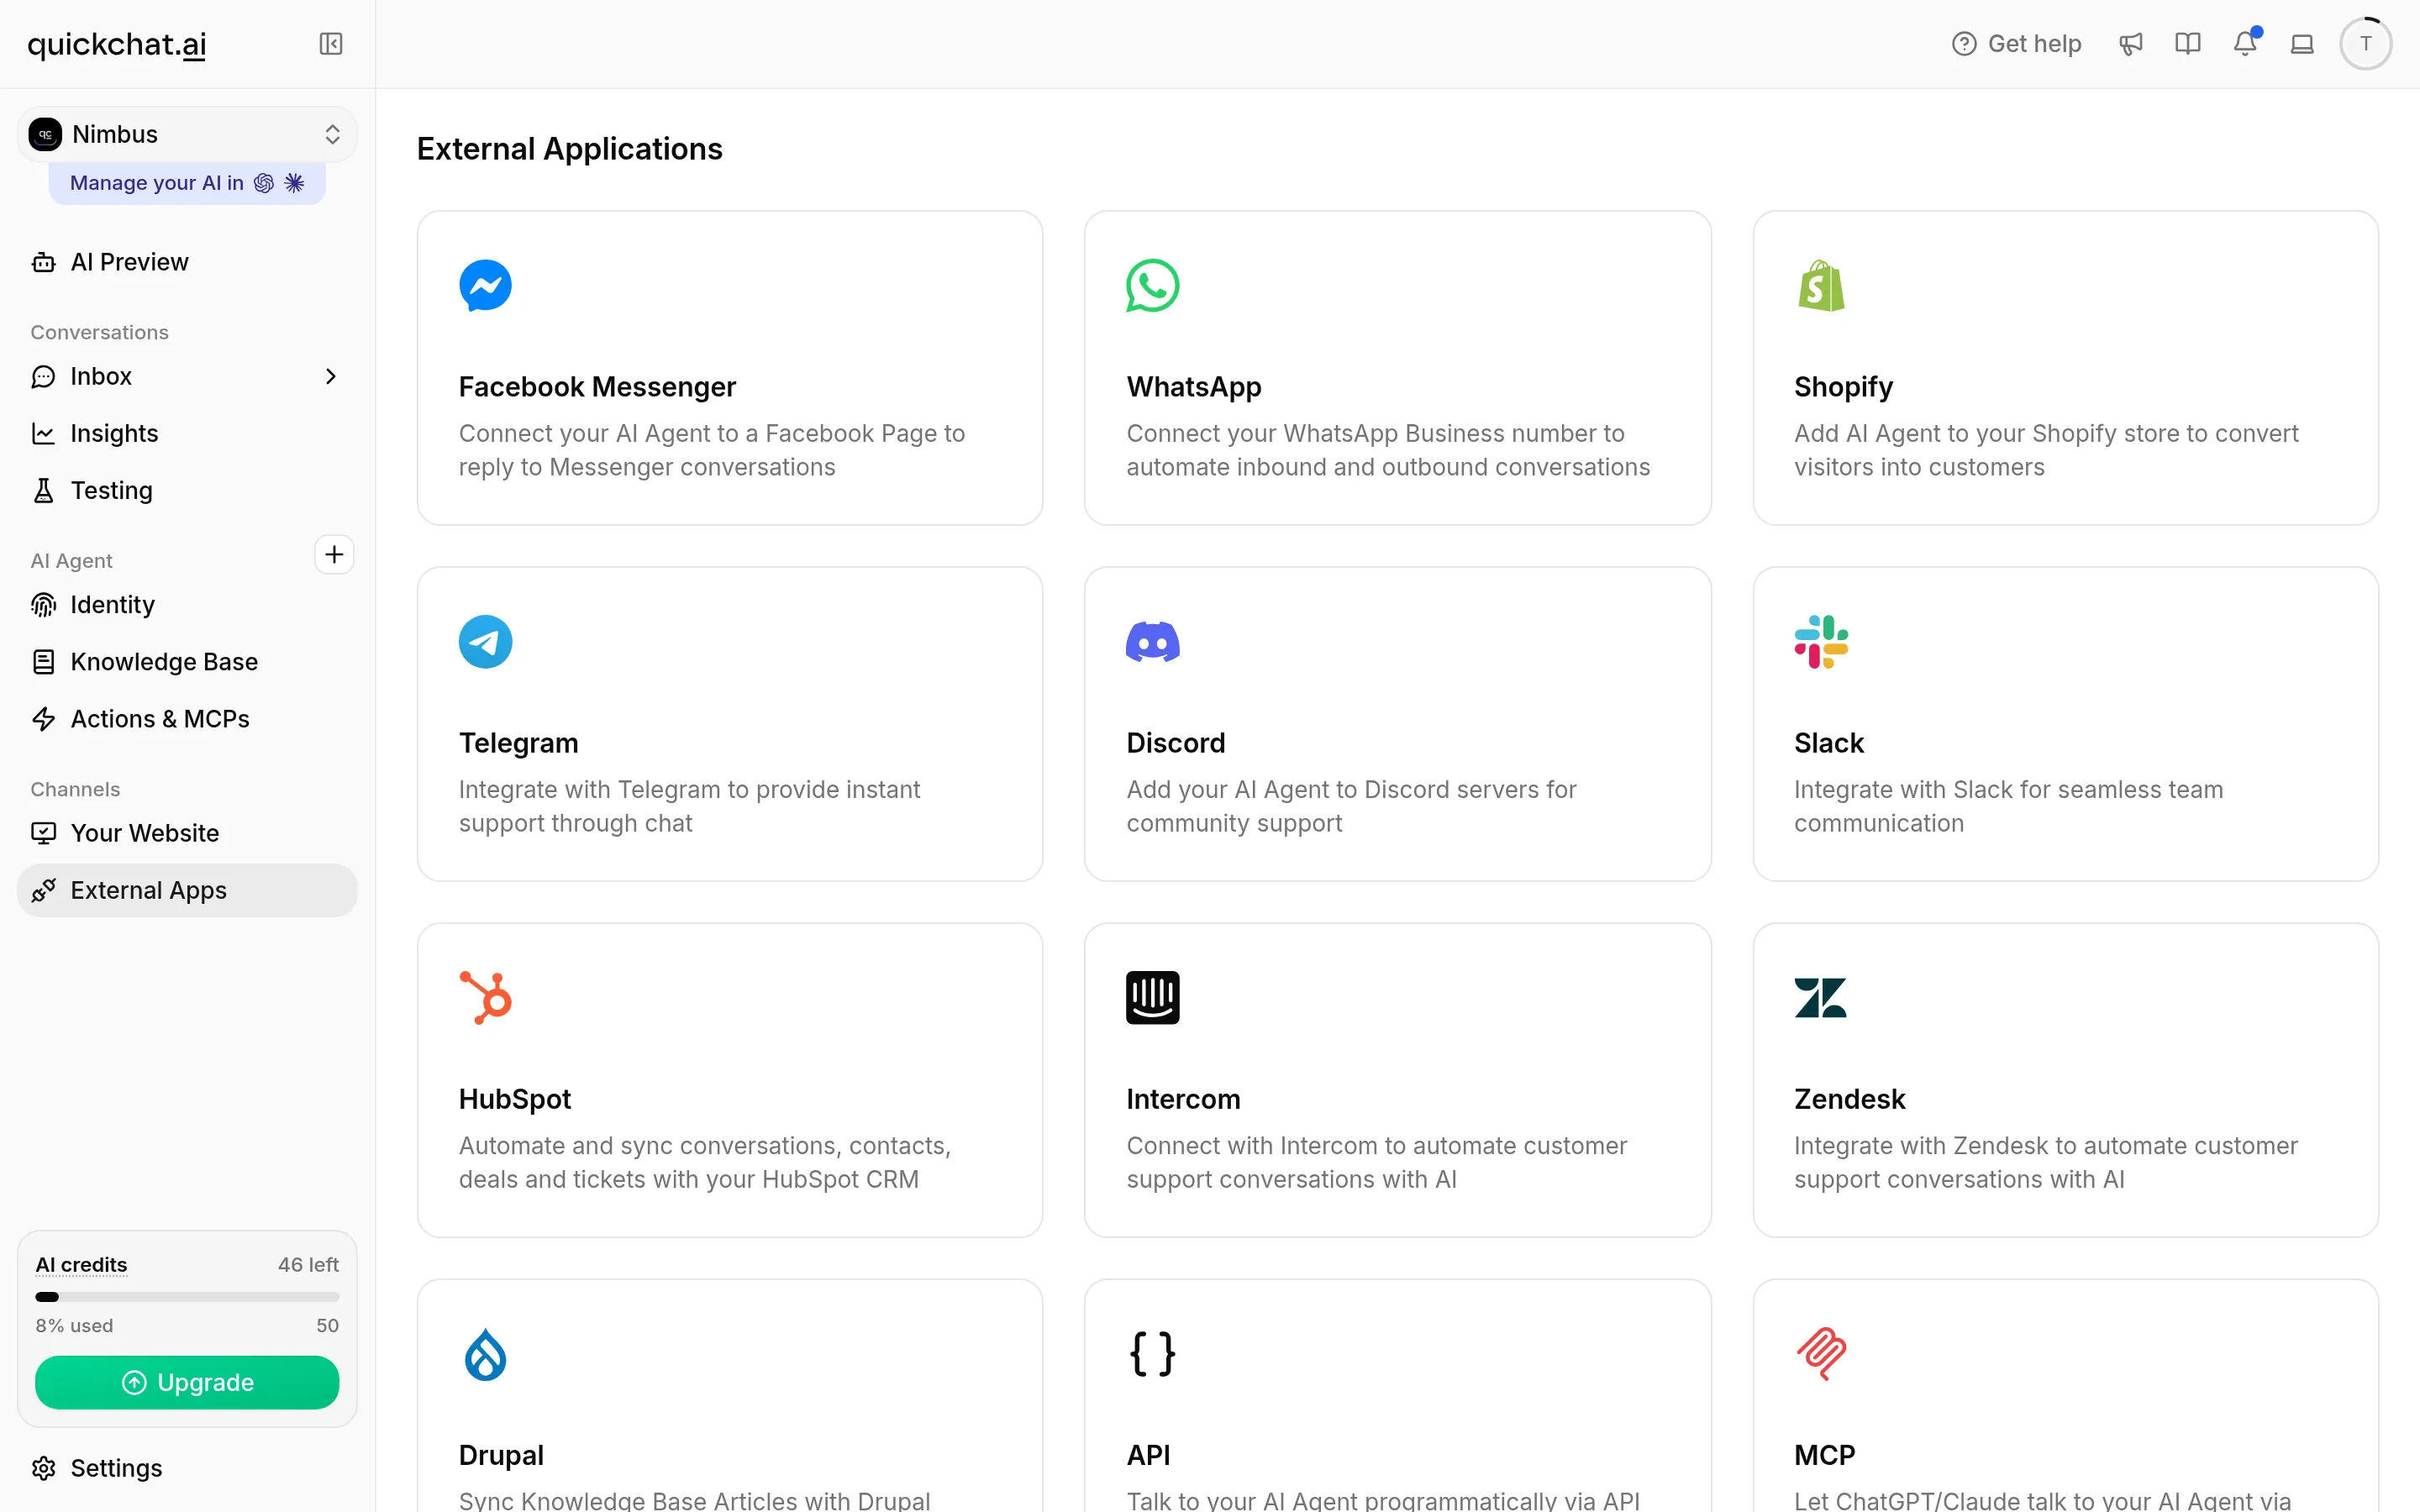The image size is (2420, 1512).
Task: Select the Discord card title
Action: click(x=1175, y=743)
